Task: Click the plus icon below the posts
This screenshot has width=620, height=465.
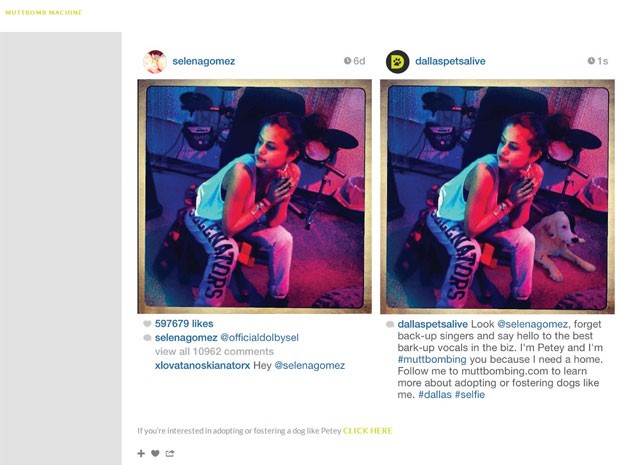Action: [x=141, y=453]
